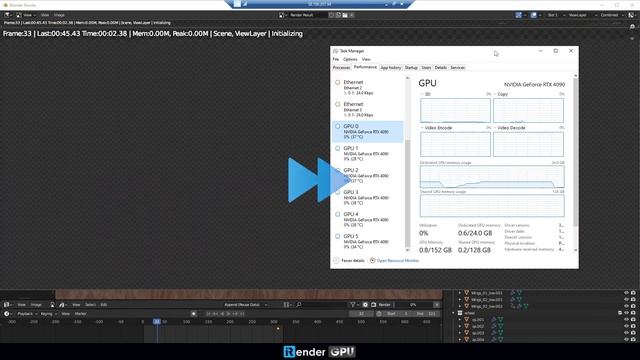Expand the sp.001 tree row

pyautogui.click(x=460, y=320)
